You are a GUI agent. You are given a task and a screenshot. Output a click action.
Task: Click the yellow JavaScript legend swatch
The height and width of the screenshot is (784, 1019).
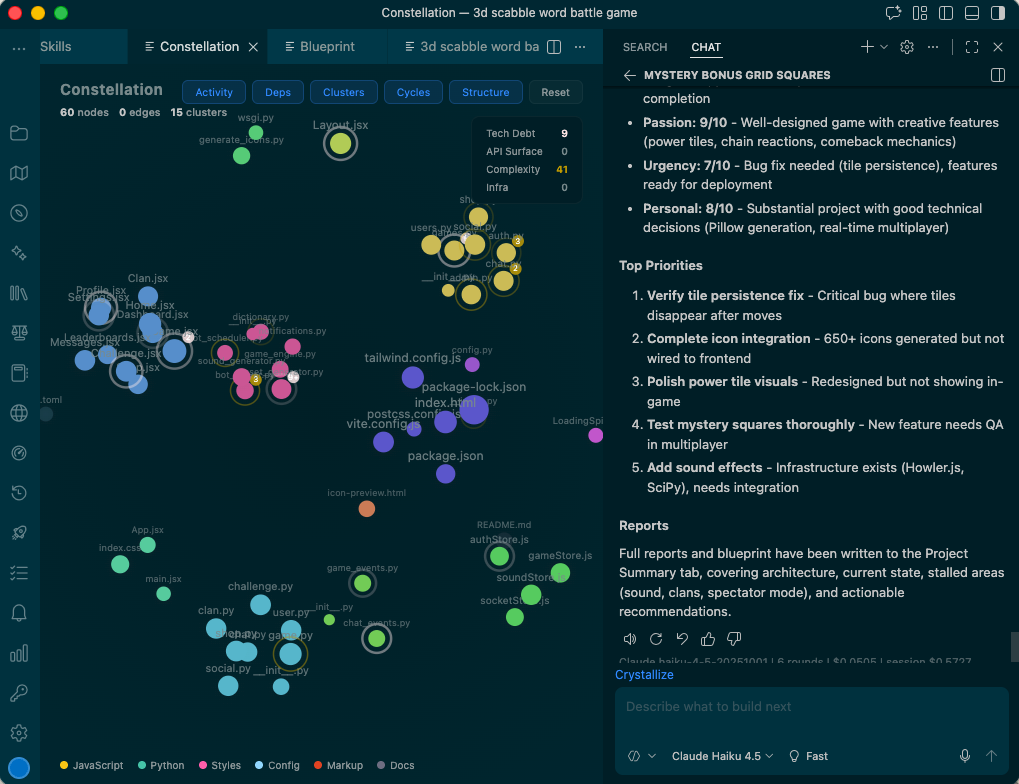(62, 765)
